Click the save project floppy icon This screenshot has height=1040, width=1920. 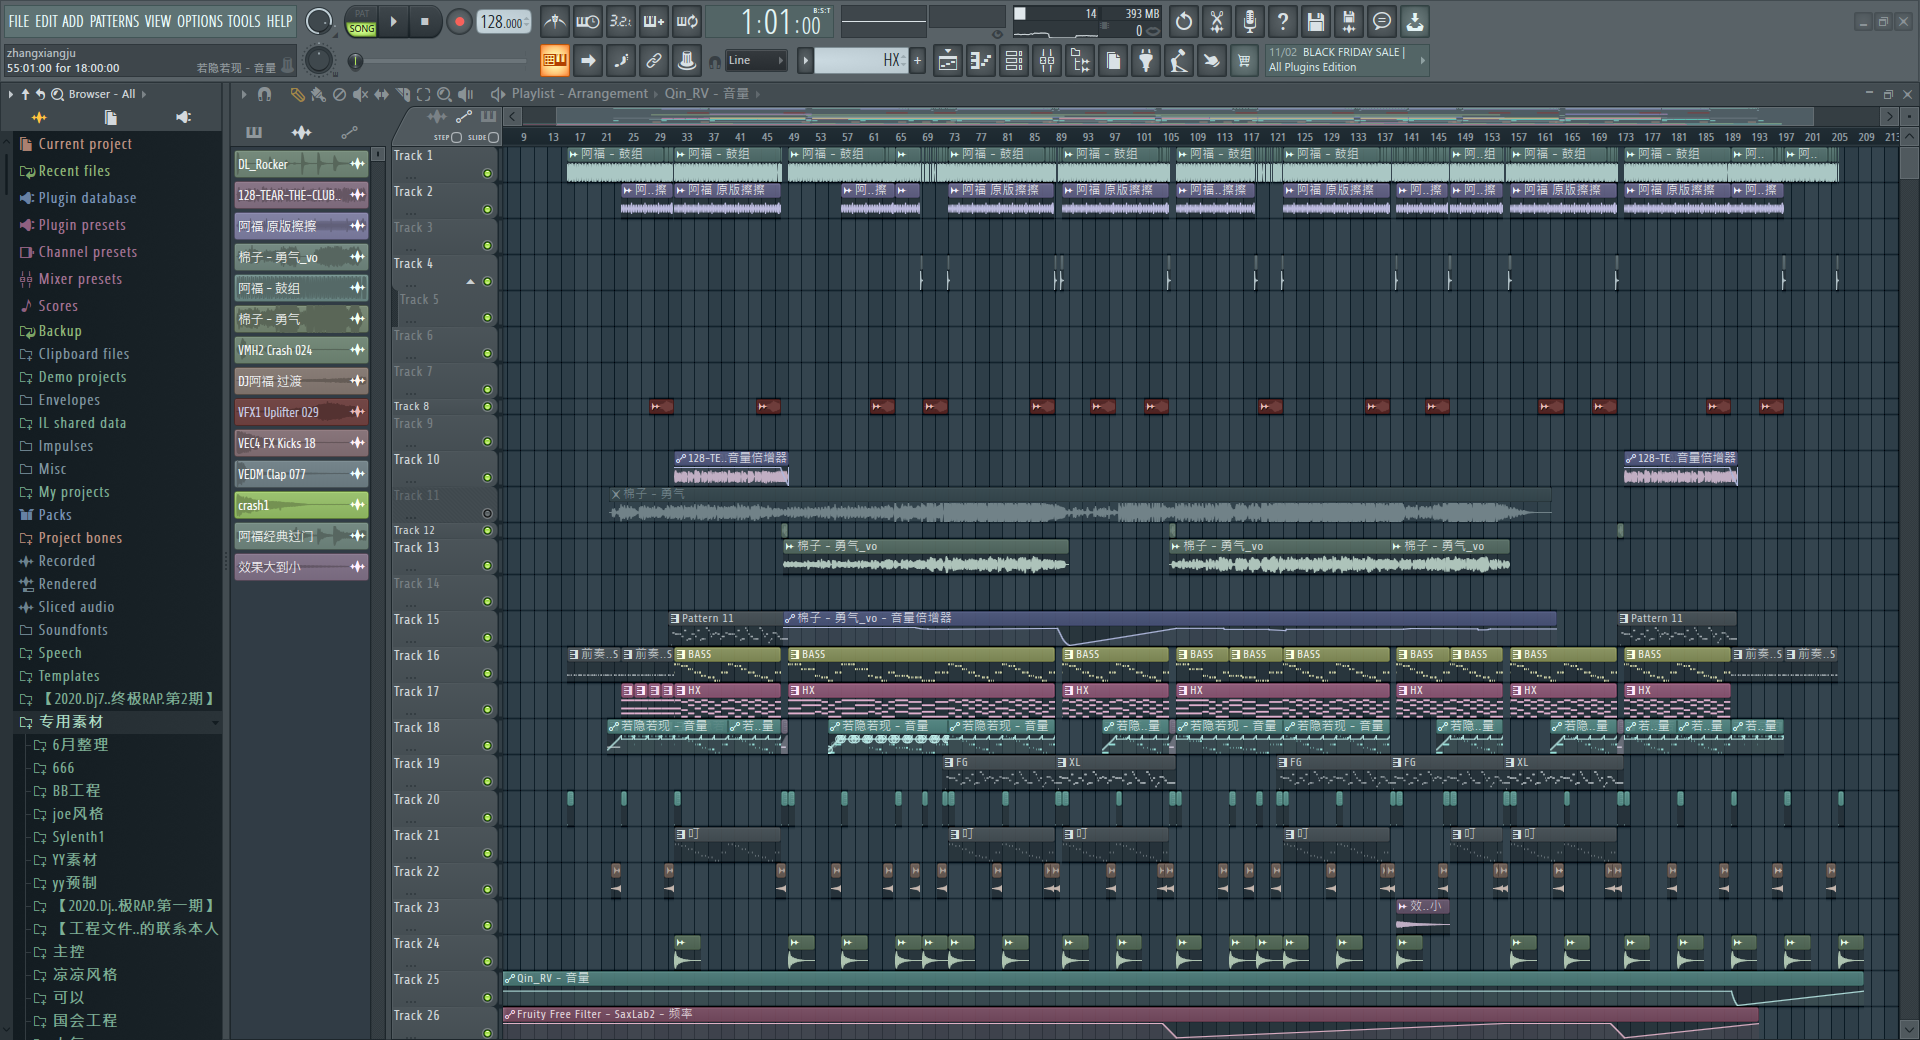[x=1316, y=21]
